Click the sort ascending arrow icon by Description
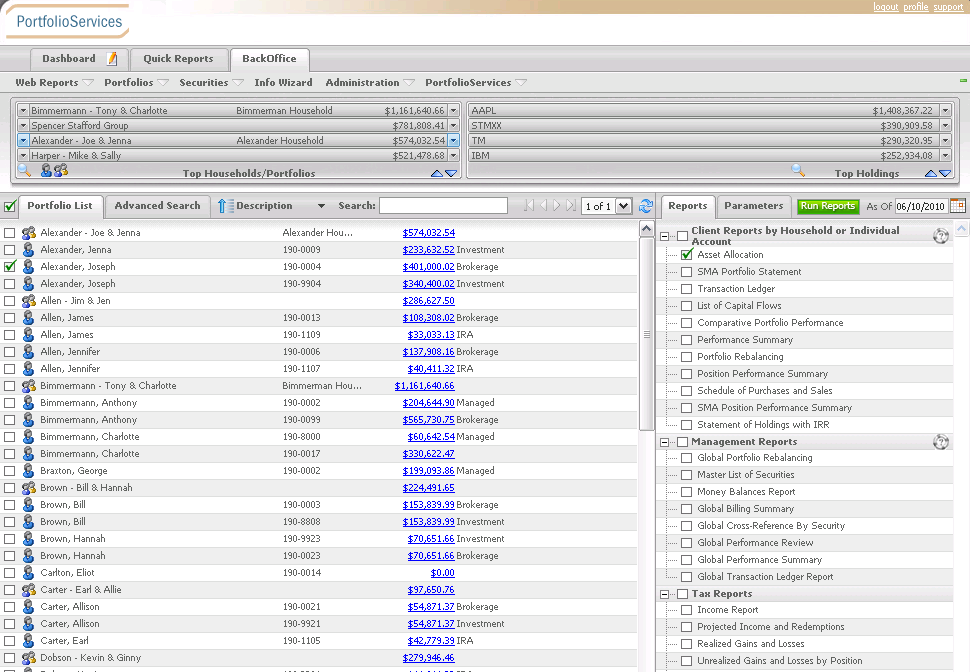Screen dimensions: 970x672 click(225, 206)
